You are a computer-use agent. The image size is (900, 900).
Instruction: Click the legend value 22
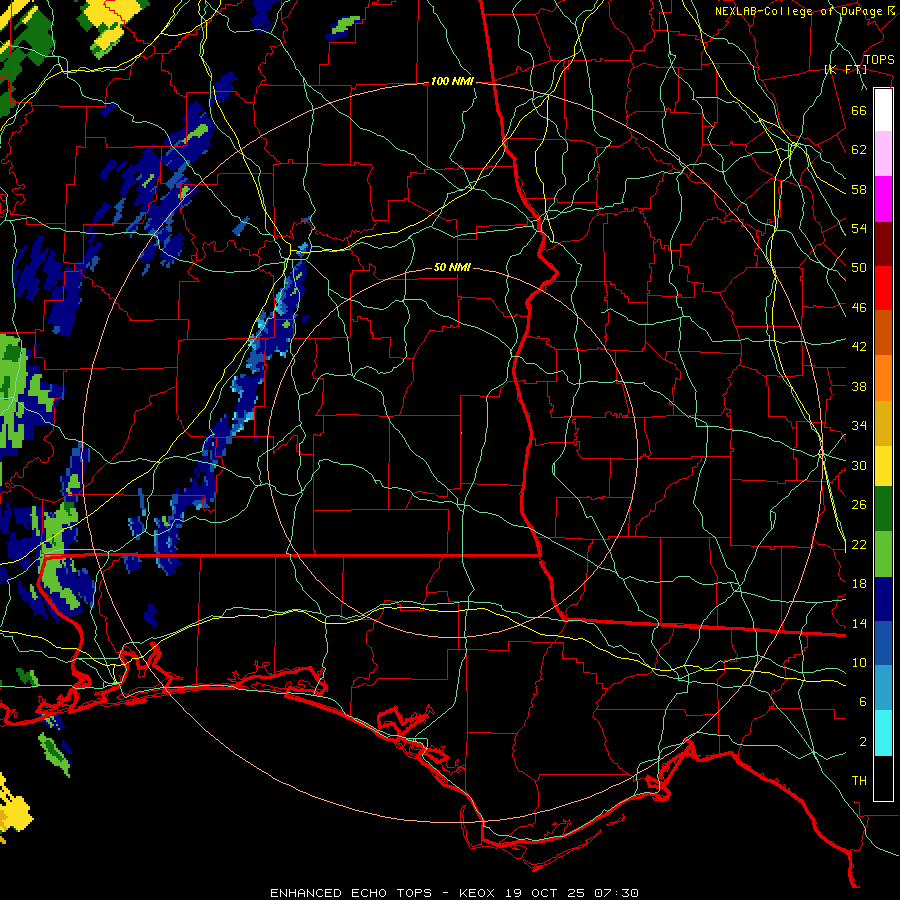coord(859,545)
